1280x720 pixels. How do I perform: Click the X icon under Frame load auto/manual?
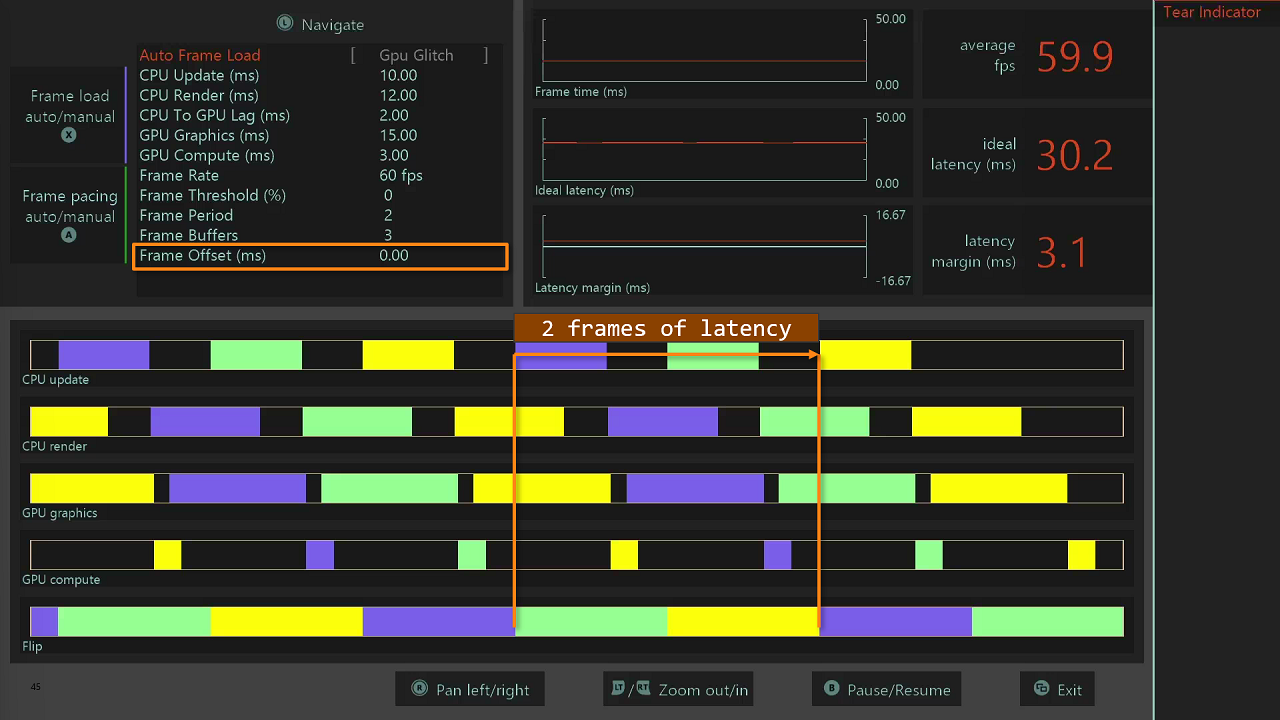pyautogui.click(x=69, y=135)
